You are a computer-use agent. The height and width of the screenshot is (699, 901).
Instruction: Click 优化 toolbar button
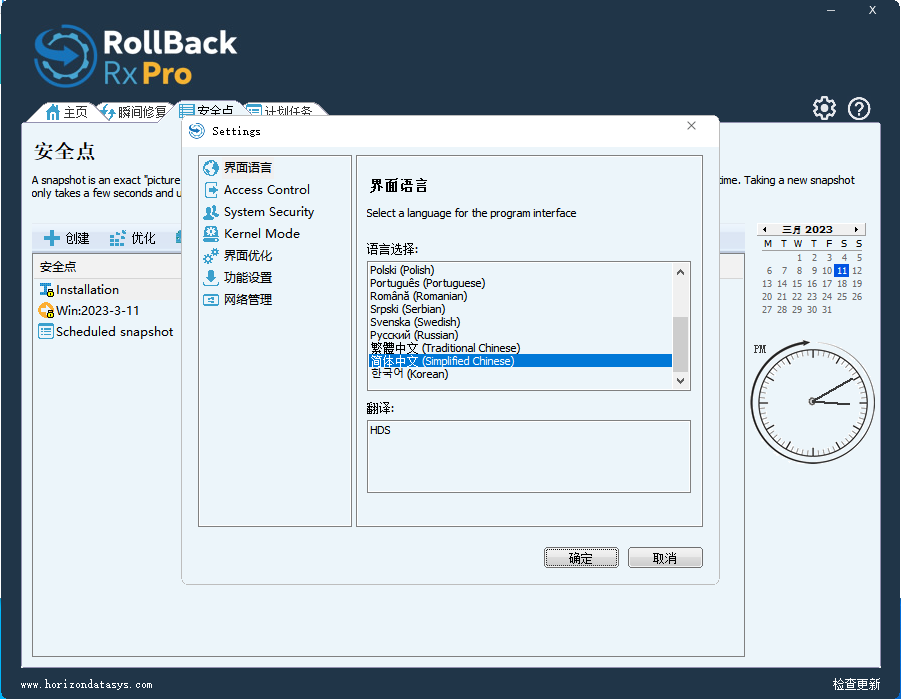pos(133,238)
